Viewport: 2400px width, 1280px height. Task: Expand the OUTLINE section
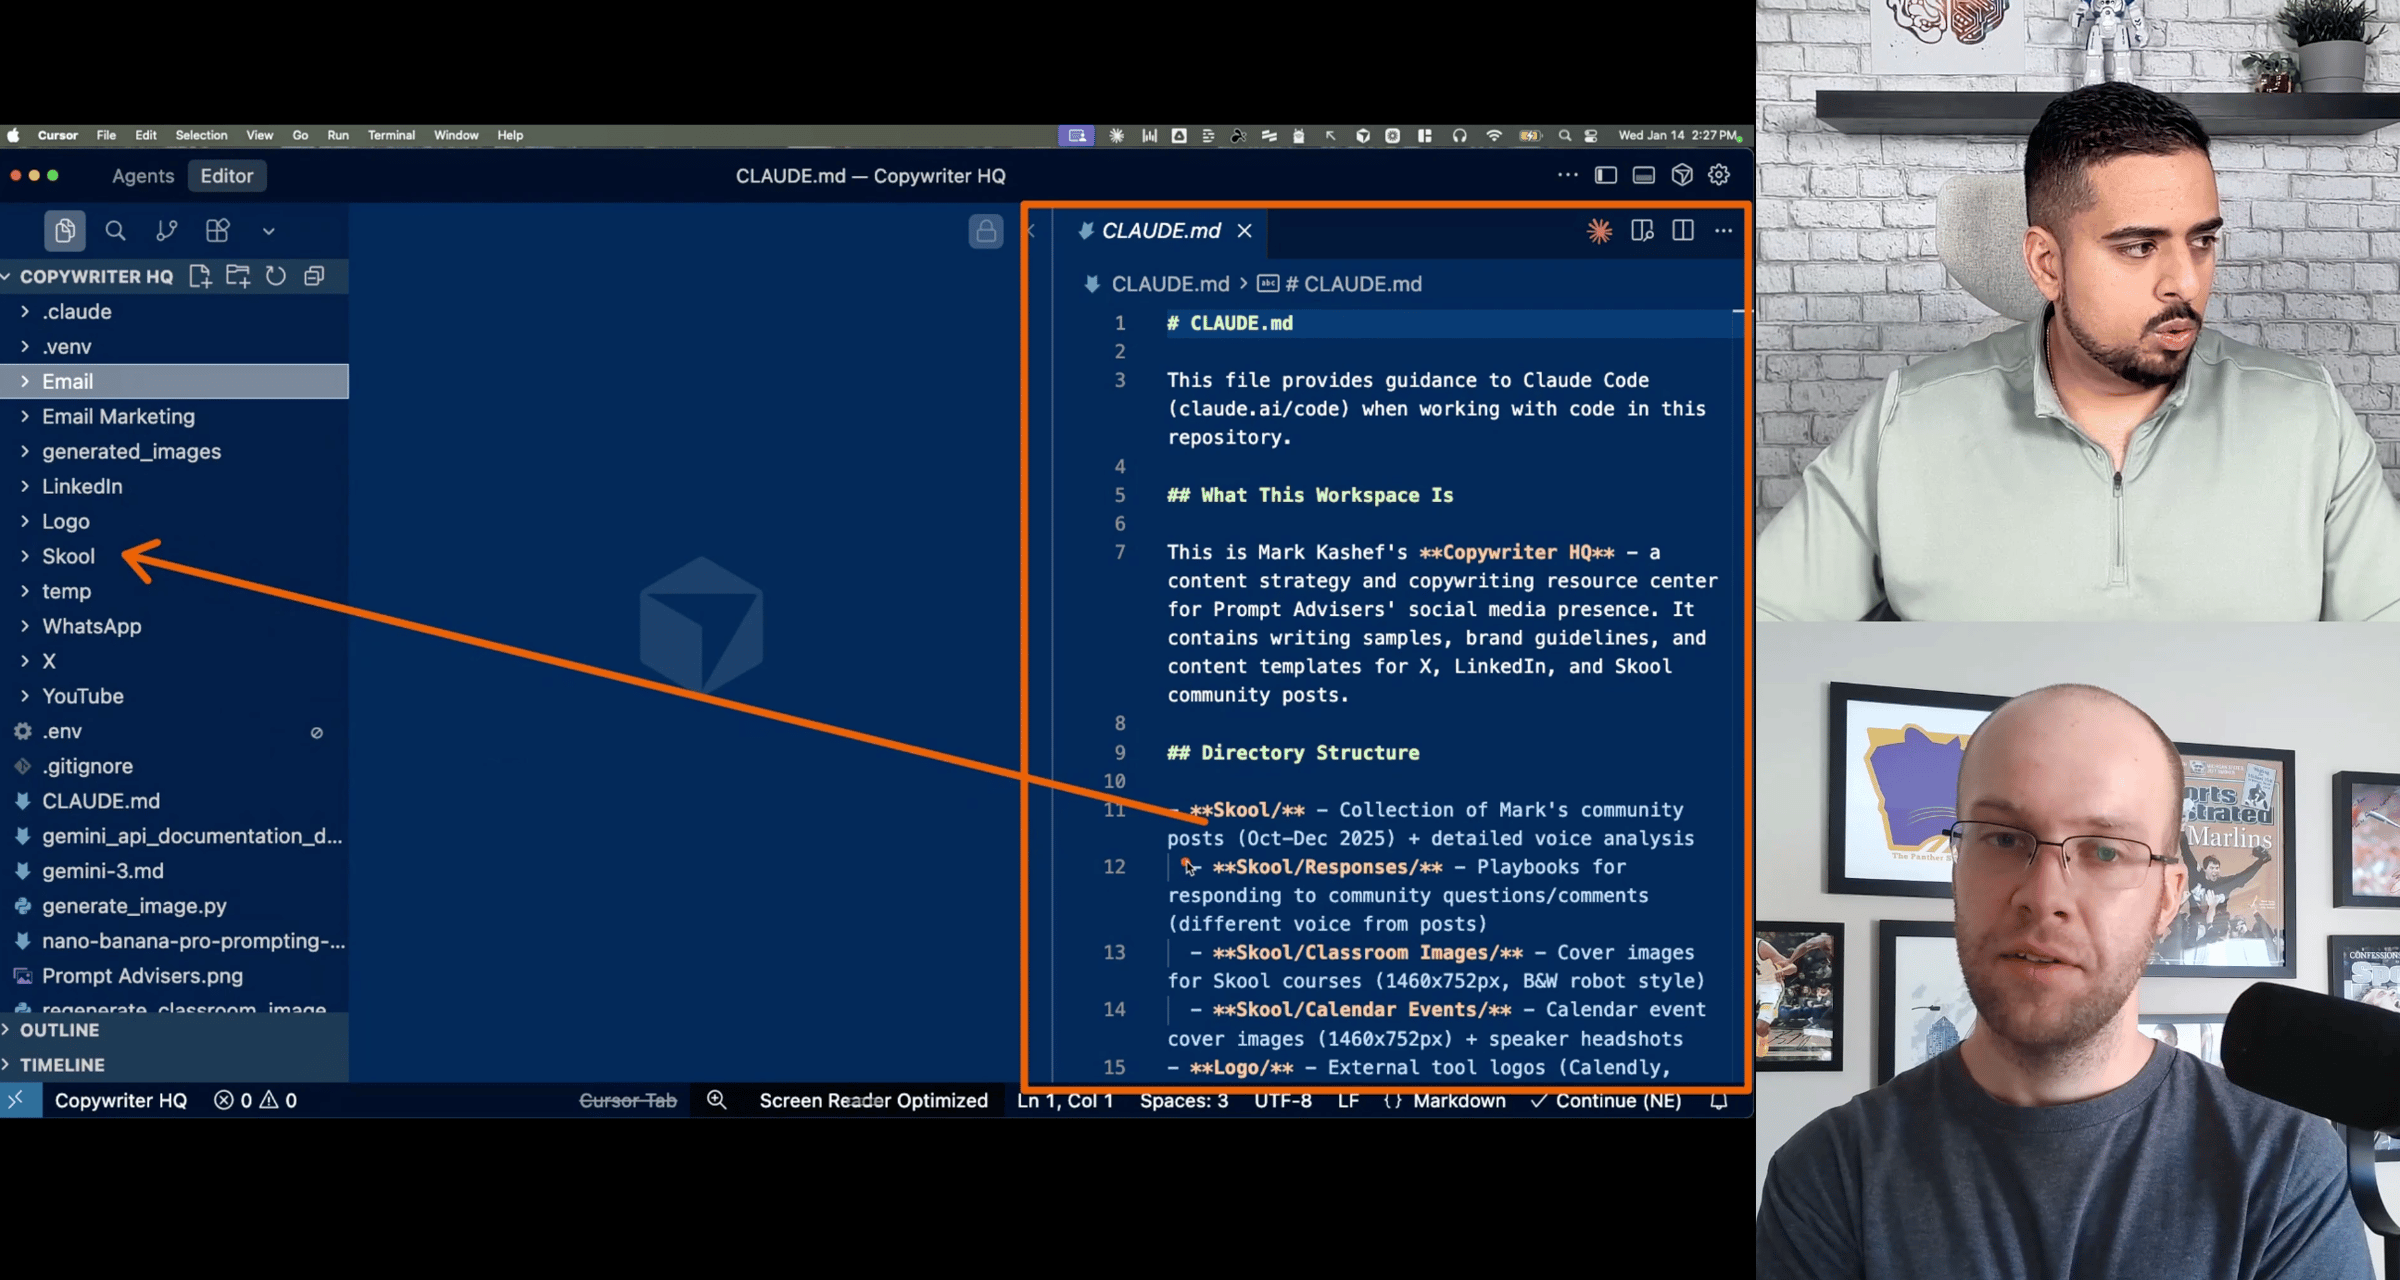point(60,1030)
